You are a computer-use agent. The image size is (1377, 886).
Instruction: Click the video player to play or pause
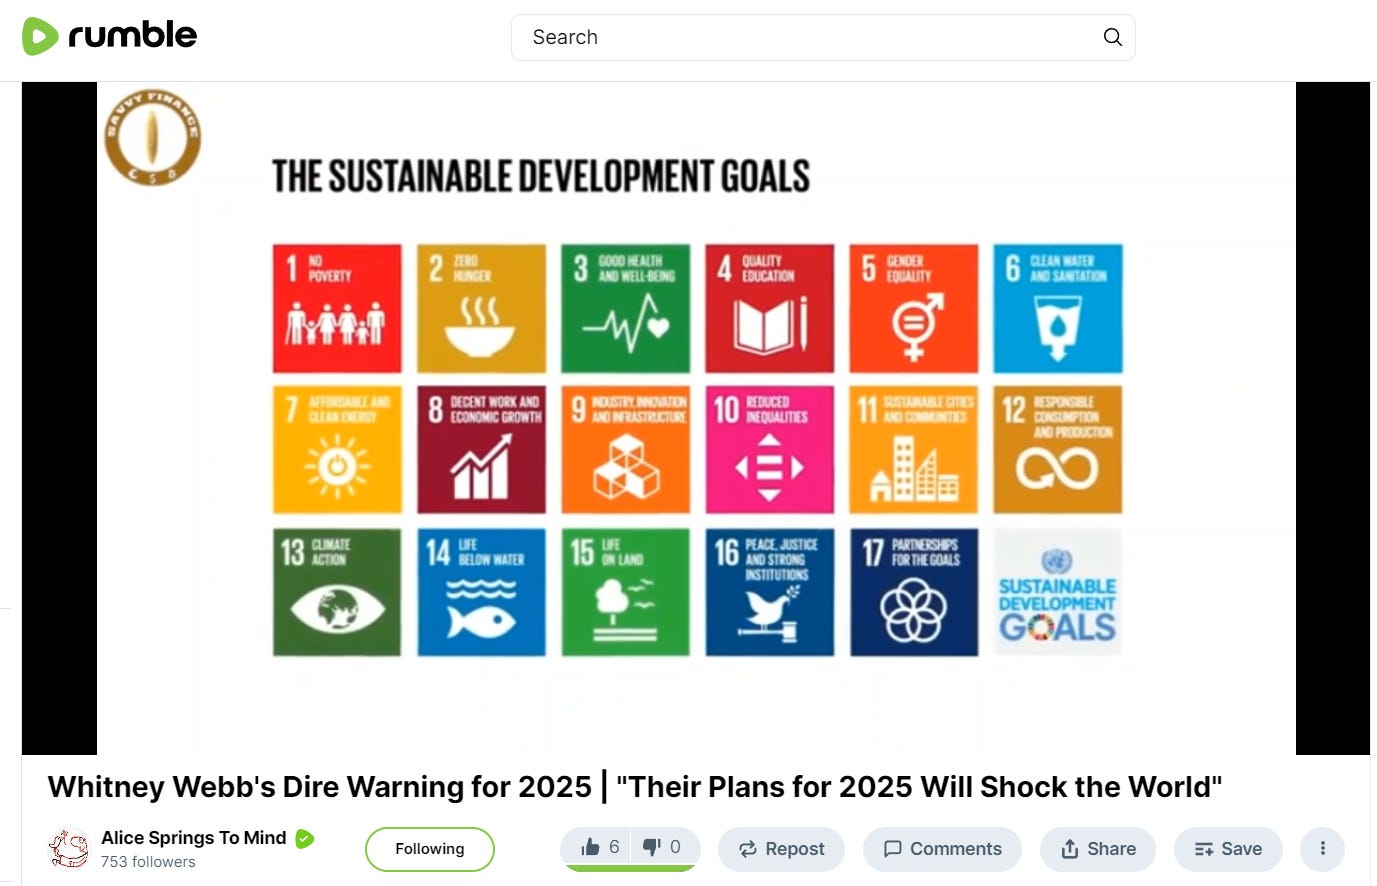click(696, 418)
